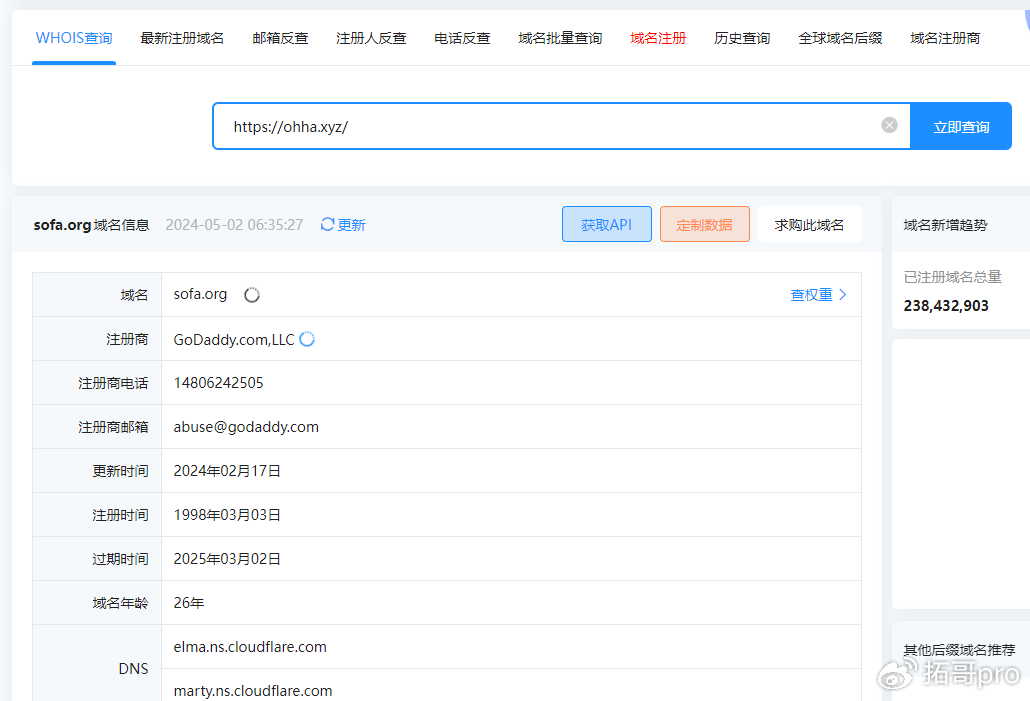Select the email abuse@godaddy.com
The width and height of the screenshot is (1030, 701).
pos(246,427)
